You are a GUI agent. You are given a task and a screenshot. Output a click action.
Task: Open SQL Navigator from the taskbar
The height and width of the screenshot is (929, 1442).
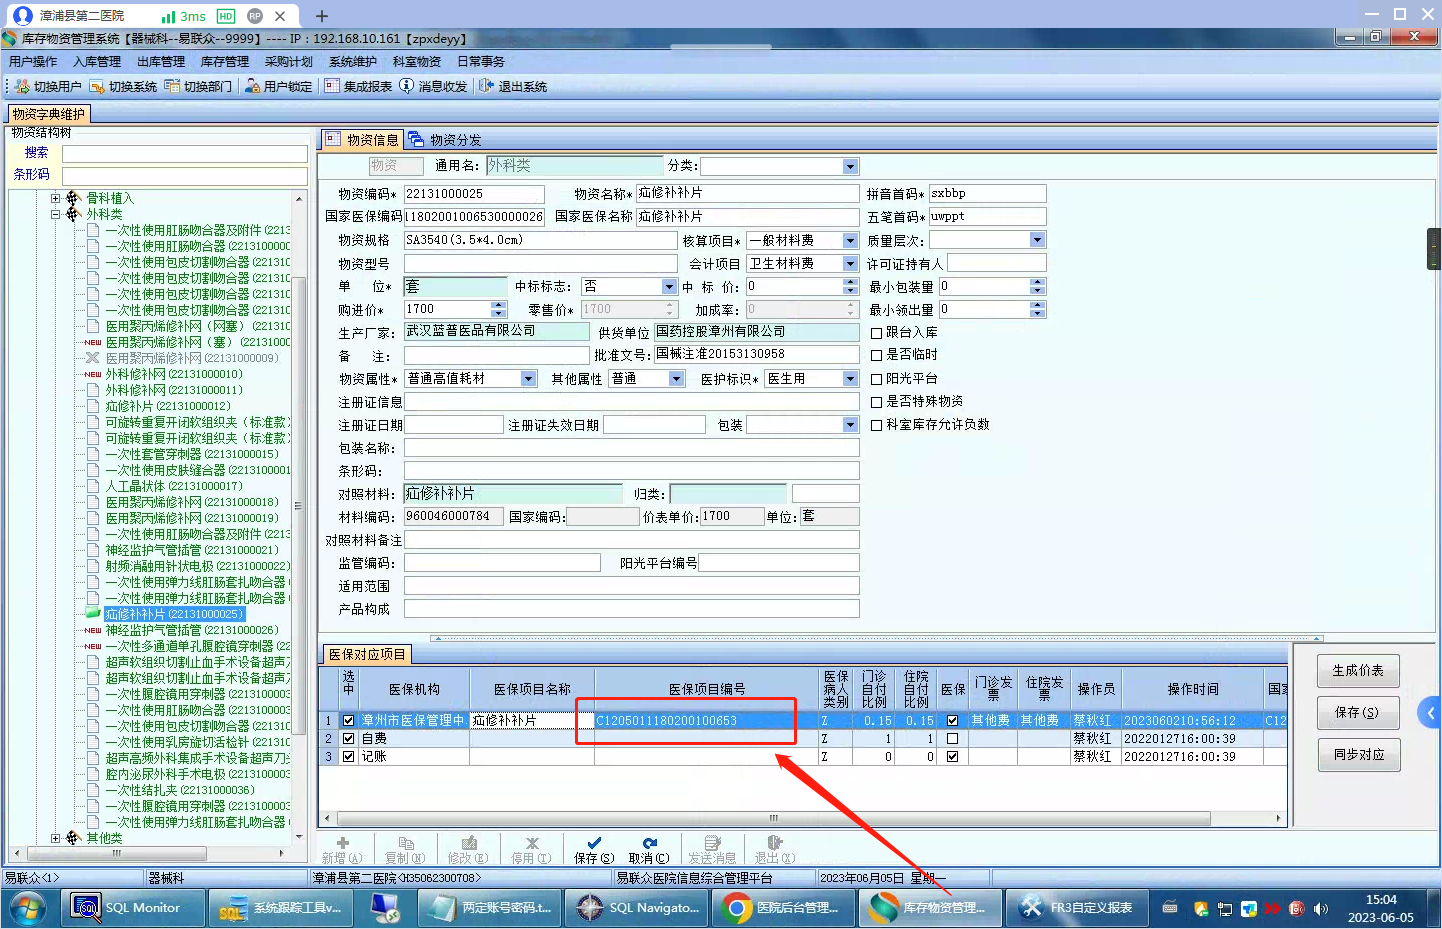click(x=639, y=908)
